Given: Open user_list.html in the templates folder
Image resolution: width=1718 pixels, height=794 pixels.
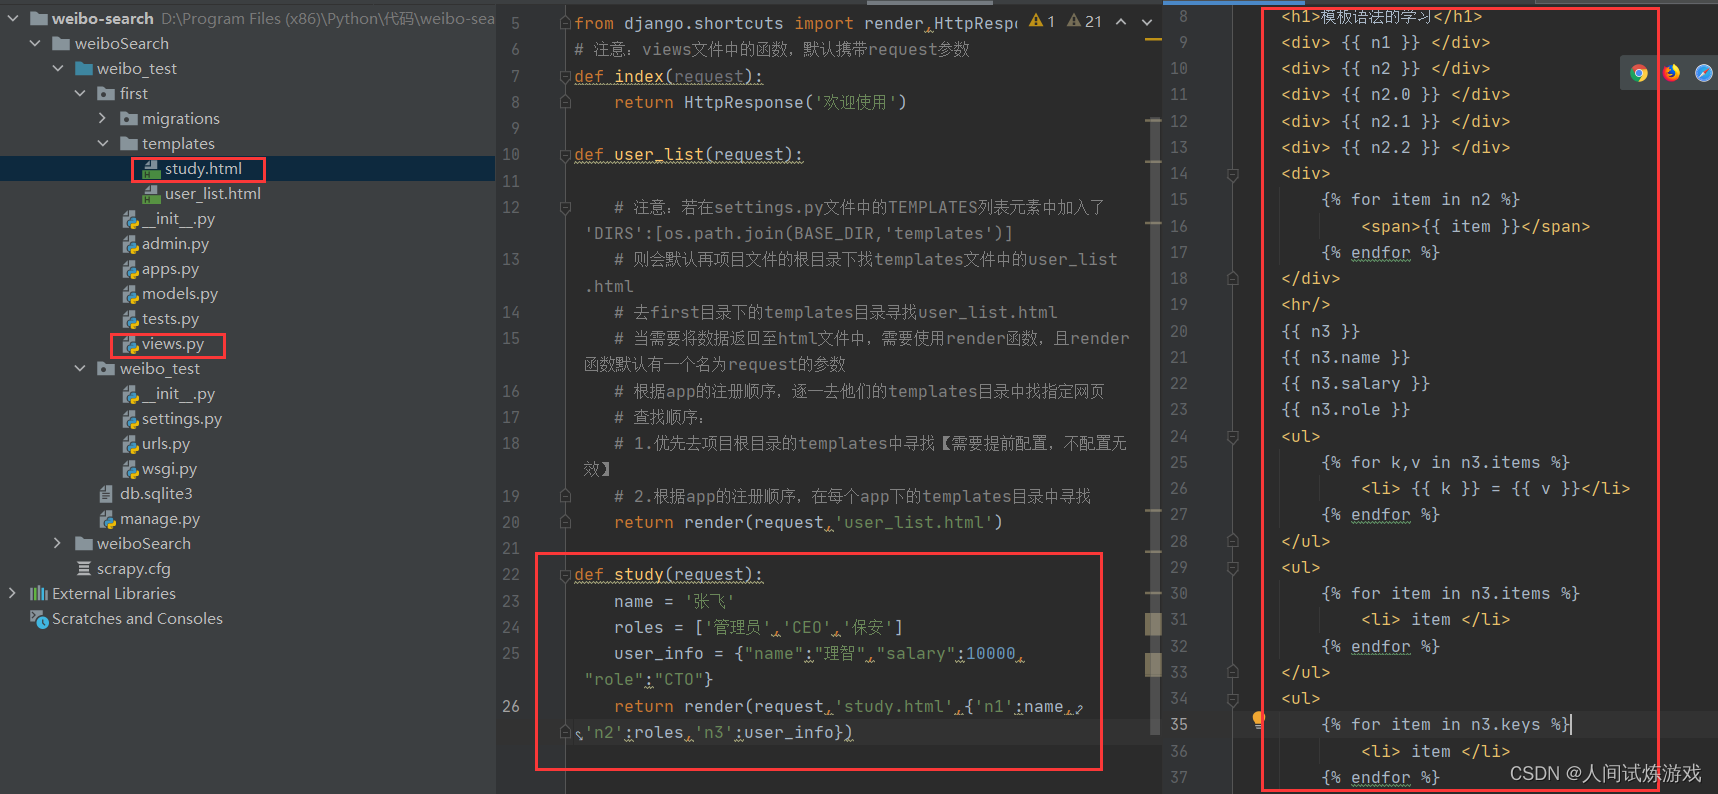Looking at the screenshot, I should tap(212, 194).
